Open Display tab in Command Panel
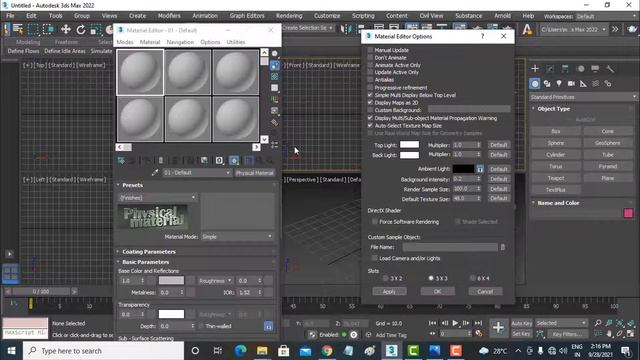The height and width of the screenshot is (360, 640). (595, 69)
